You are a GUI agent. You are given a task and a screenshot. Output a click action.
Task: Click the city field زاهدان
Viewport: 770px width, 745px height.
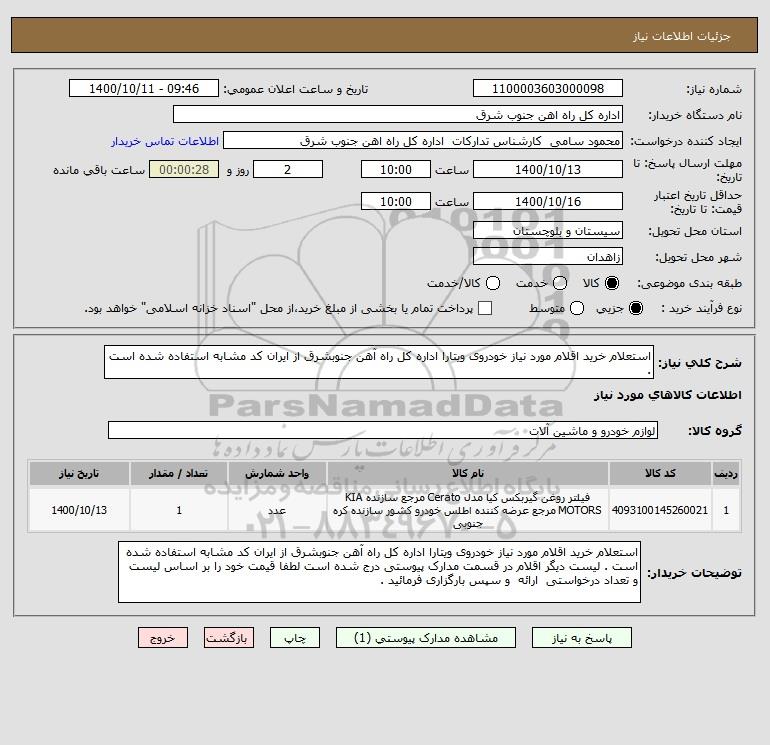click(x=548, y=256)
